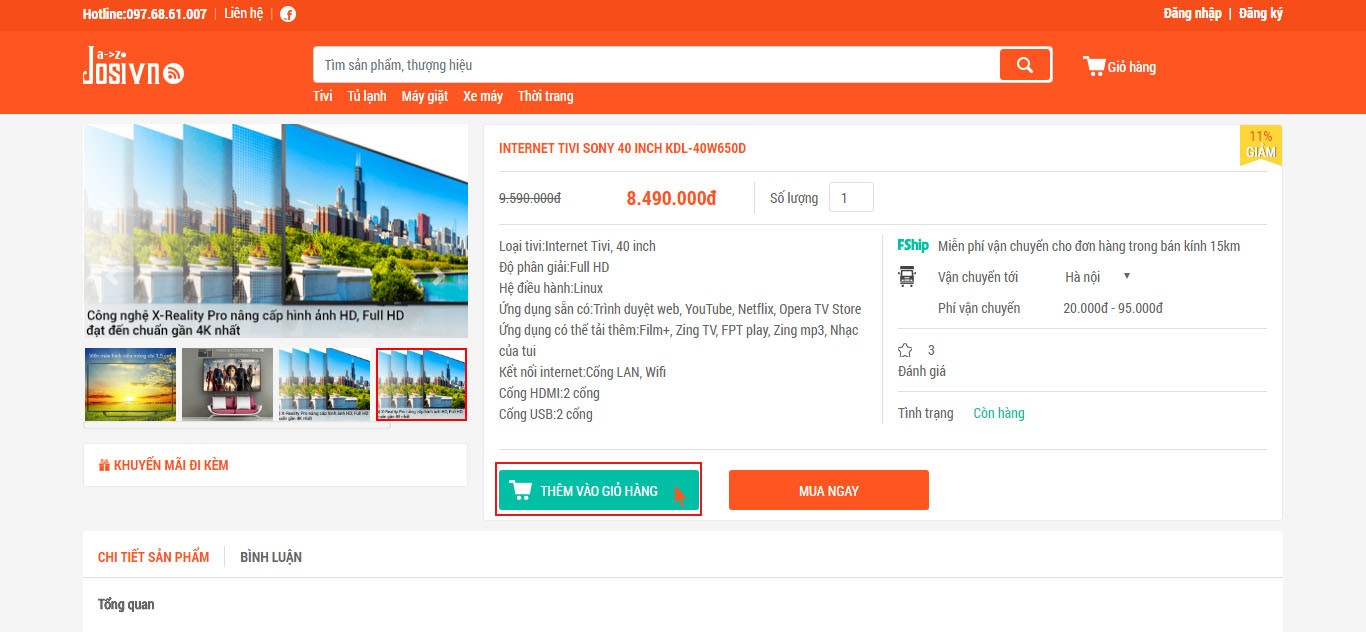
Task: Click next arrow on the product image
Action: tap(438, 274)
